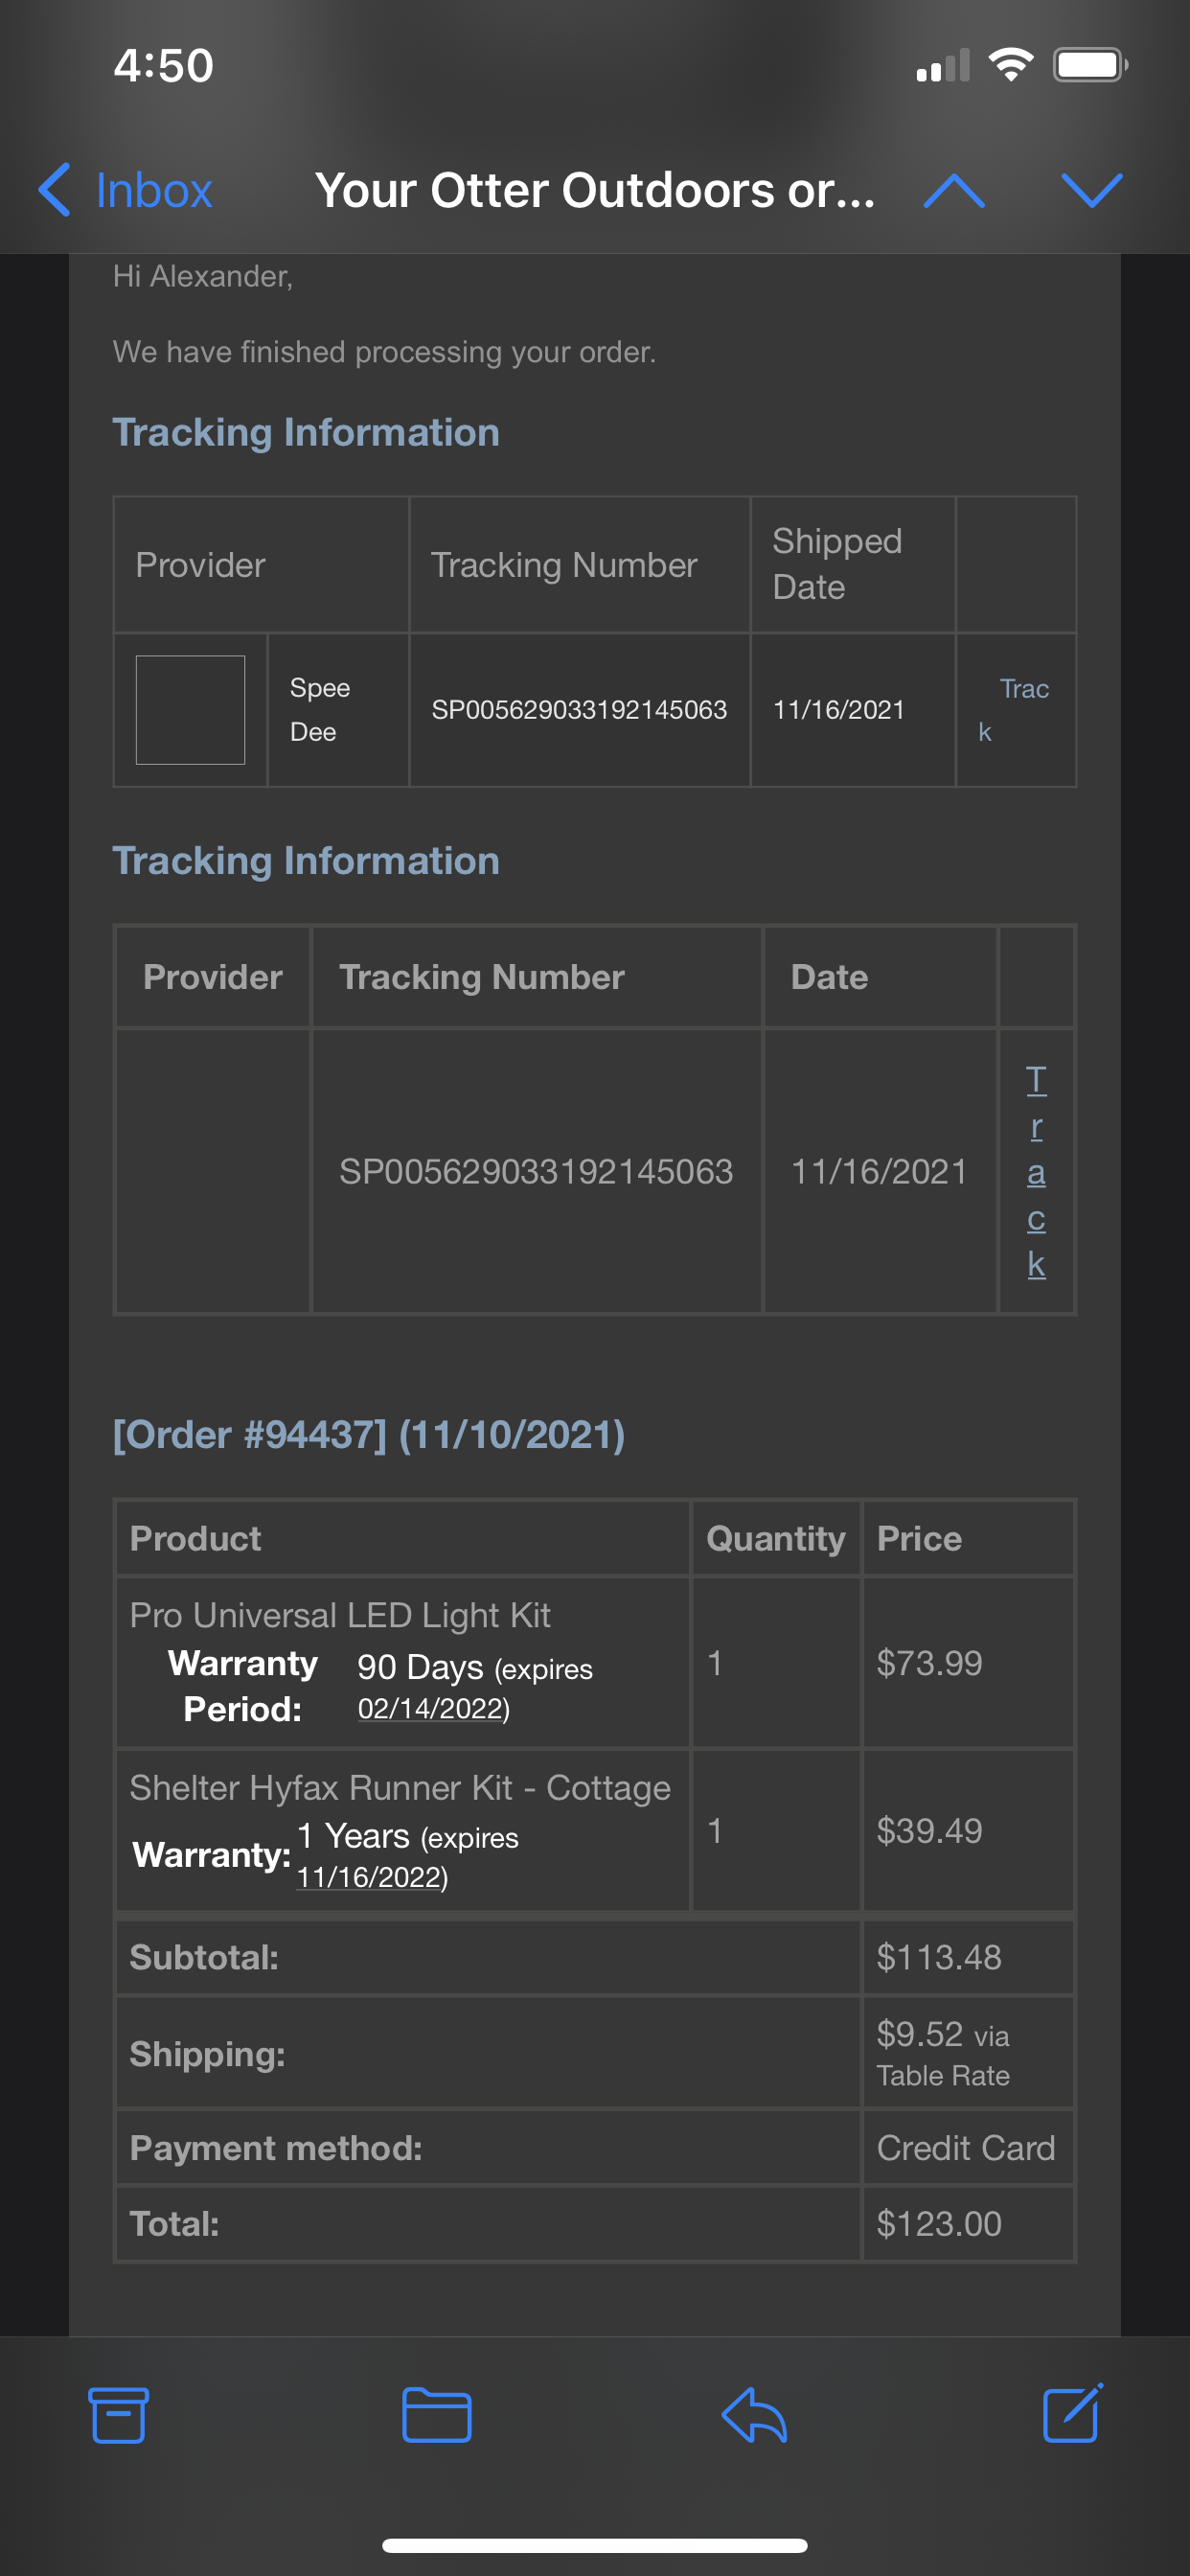Open previous message with up chevron
The image size is (1190, 2576).
click(954, 190)
